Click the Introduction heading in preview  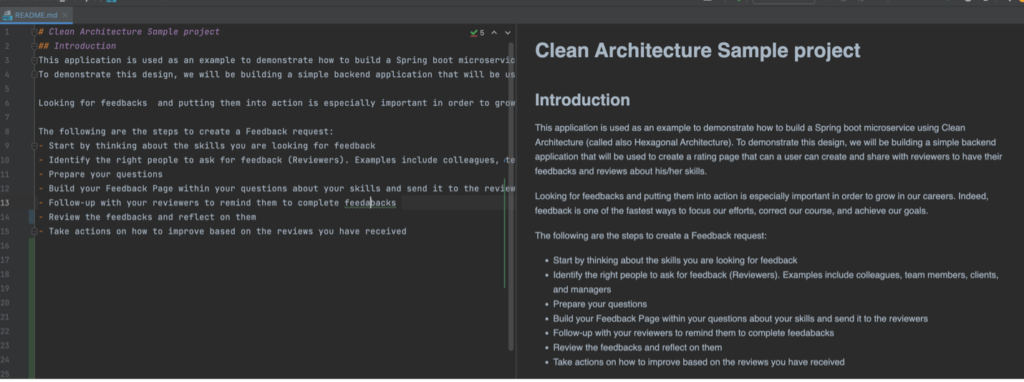(582, 100)
